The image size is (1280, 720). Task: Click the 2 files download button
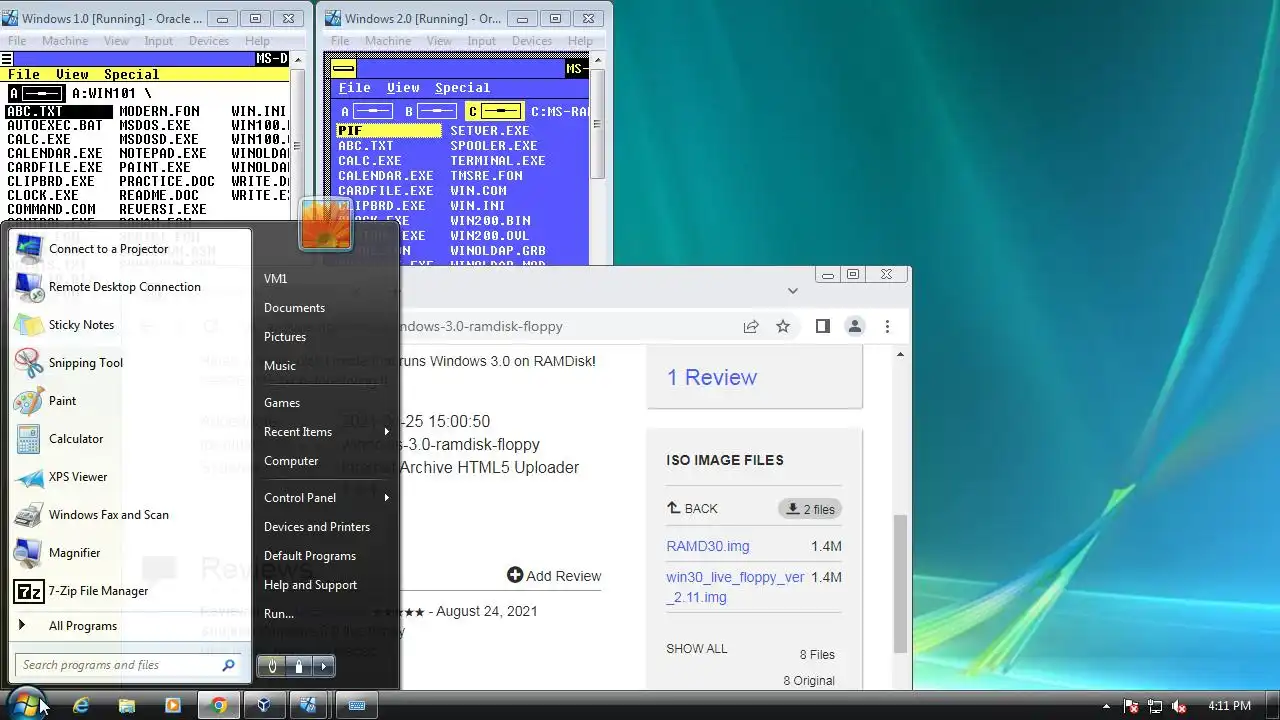[810, 509]
